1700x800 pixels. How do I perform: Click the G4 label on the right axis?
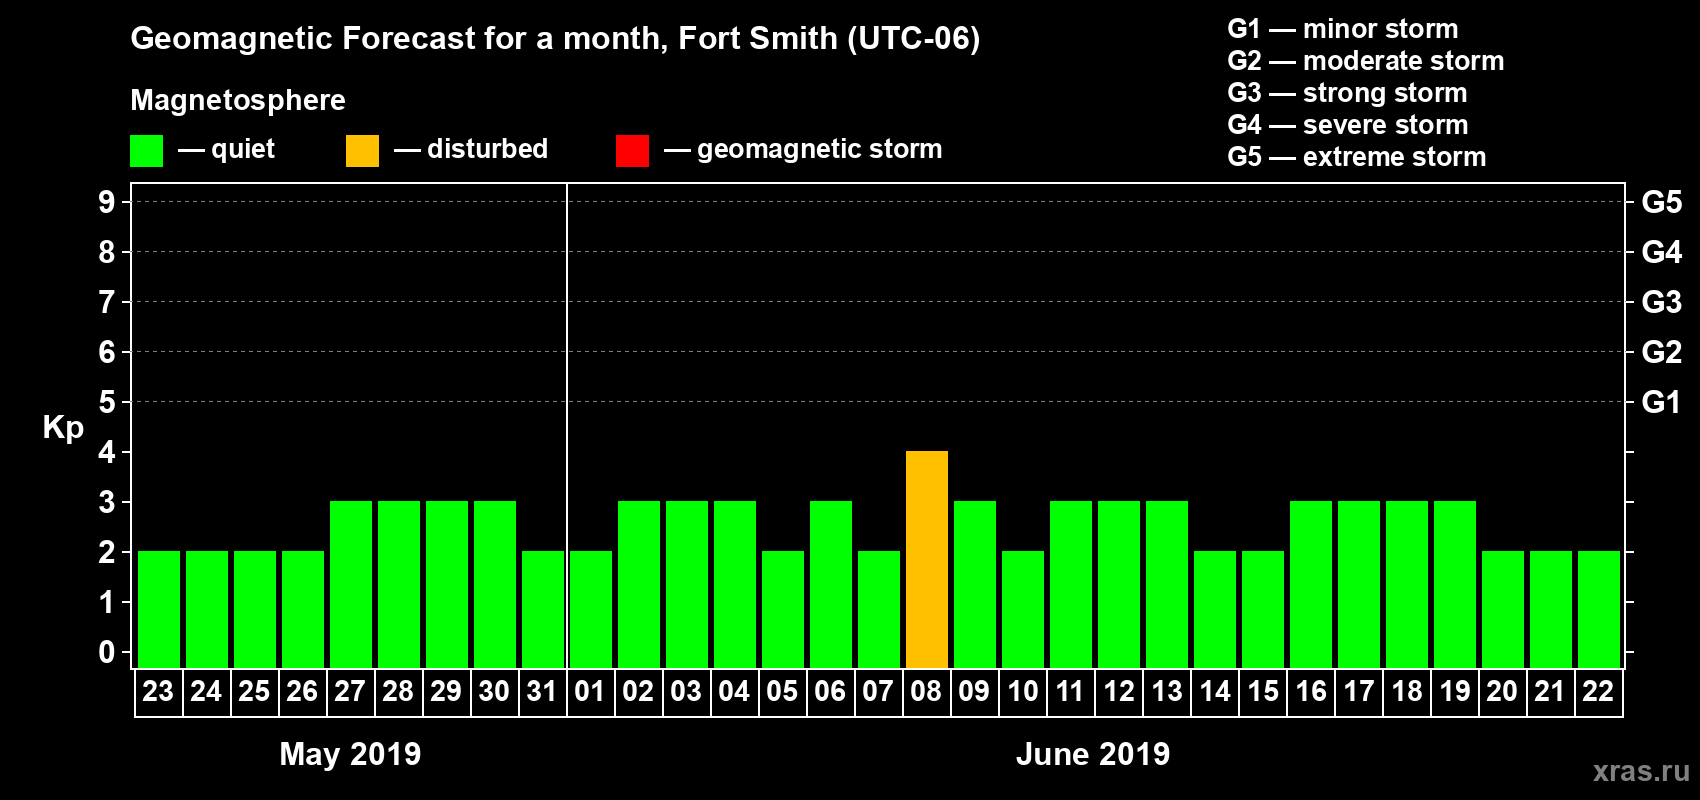[1662, 252]
